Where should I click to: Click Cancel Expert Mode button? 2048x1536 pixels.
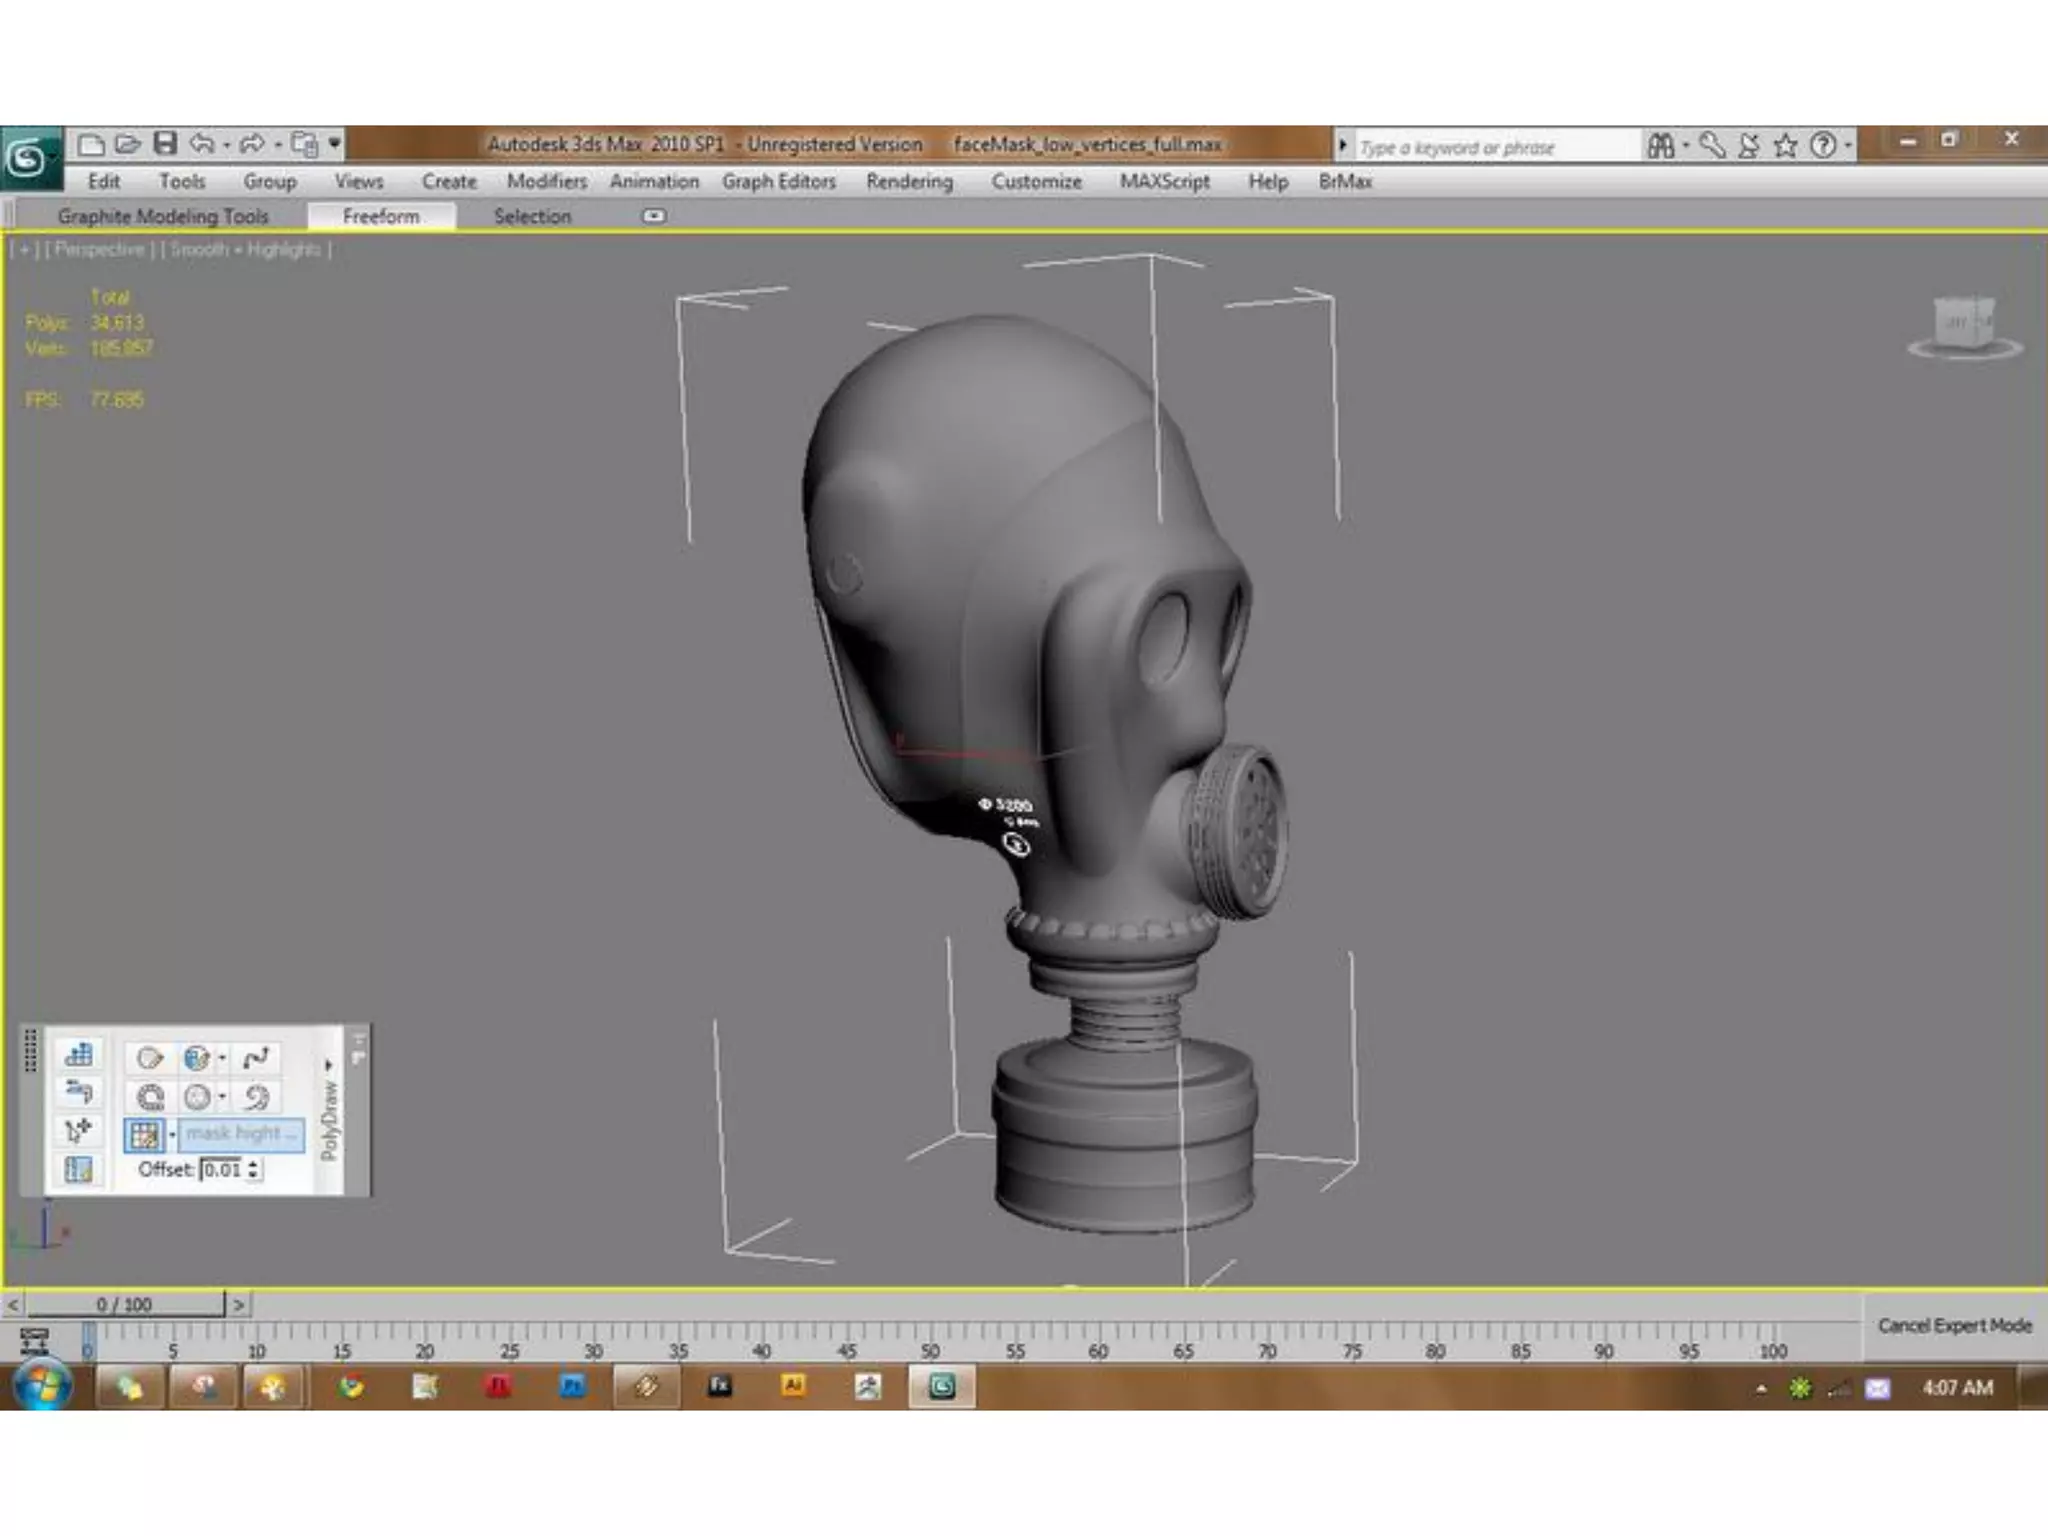[1954, 1326]
